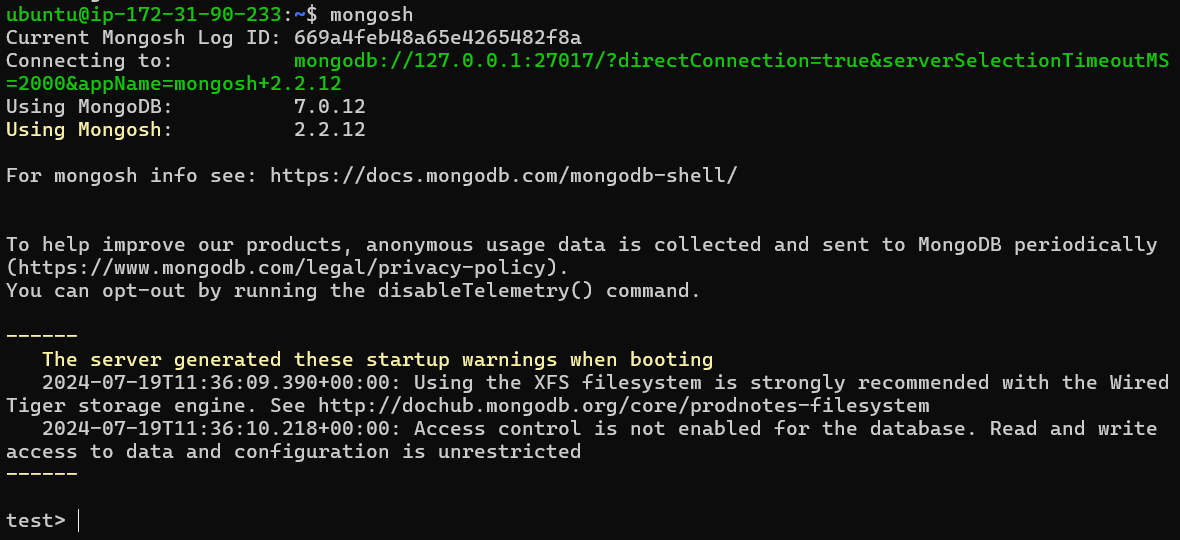Click the Mongosh Log ID value
Viewport: 1180px width, 540px height.
click(438, 38)
